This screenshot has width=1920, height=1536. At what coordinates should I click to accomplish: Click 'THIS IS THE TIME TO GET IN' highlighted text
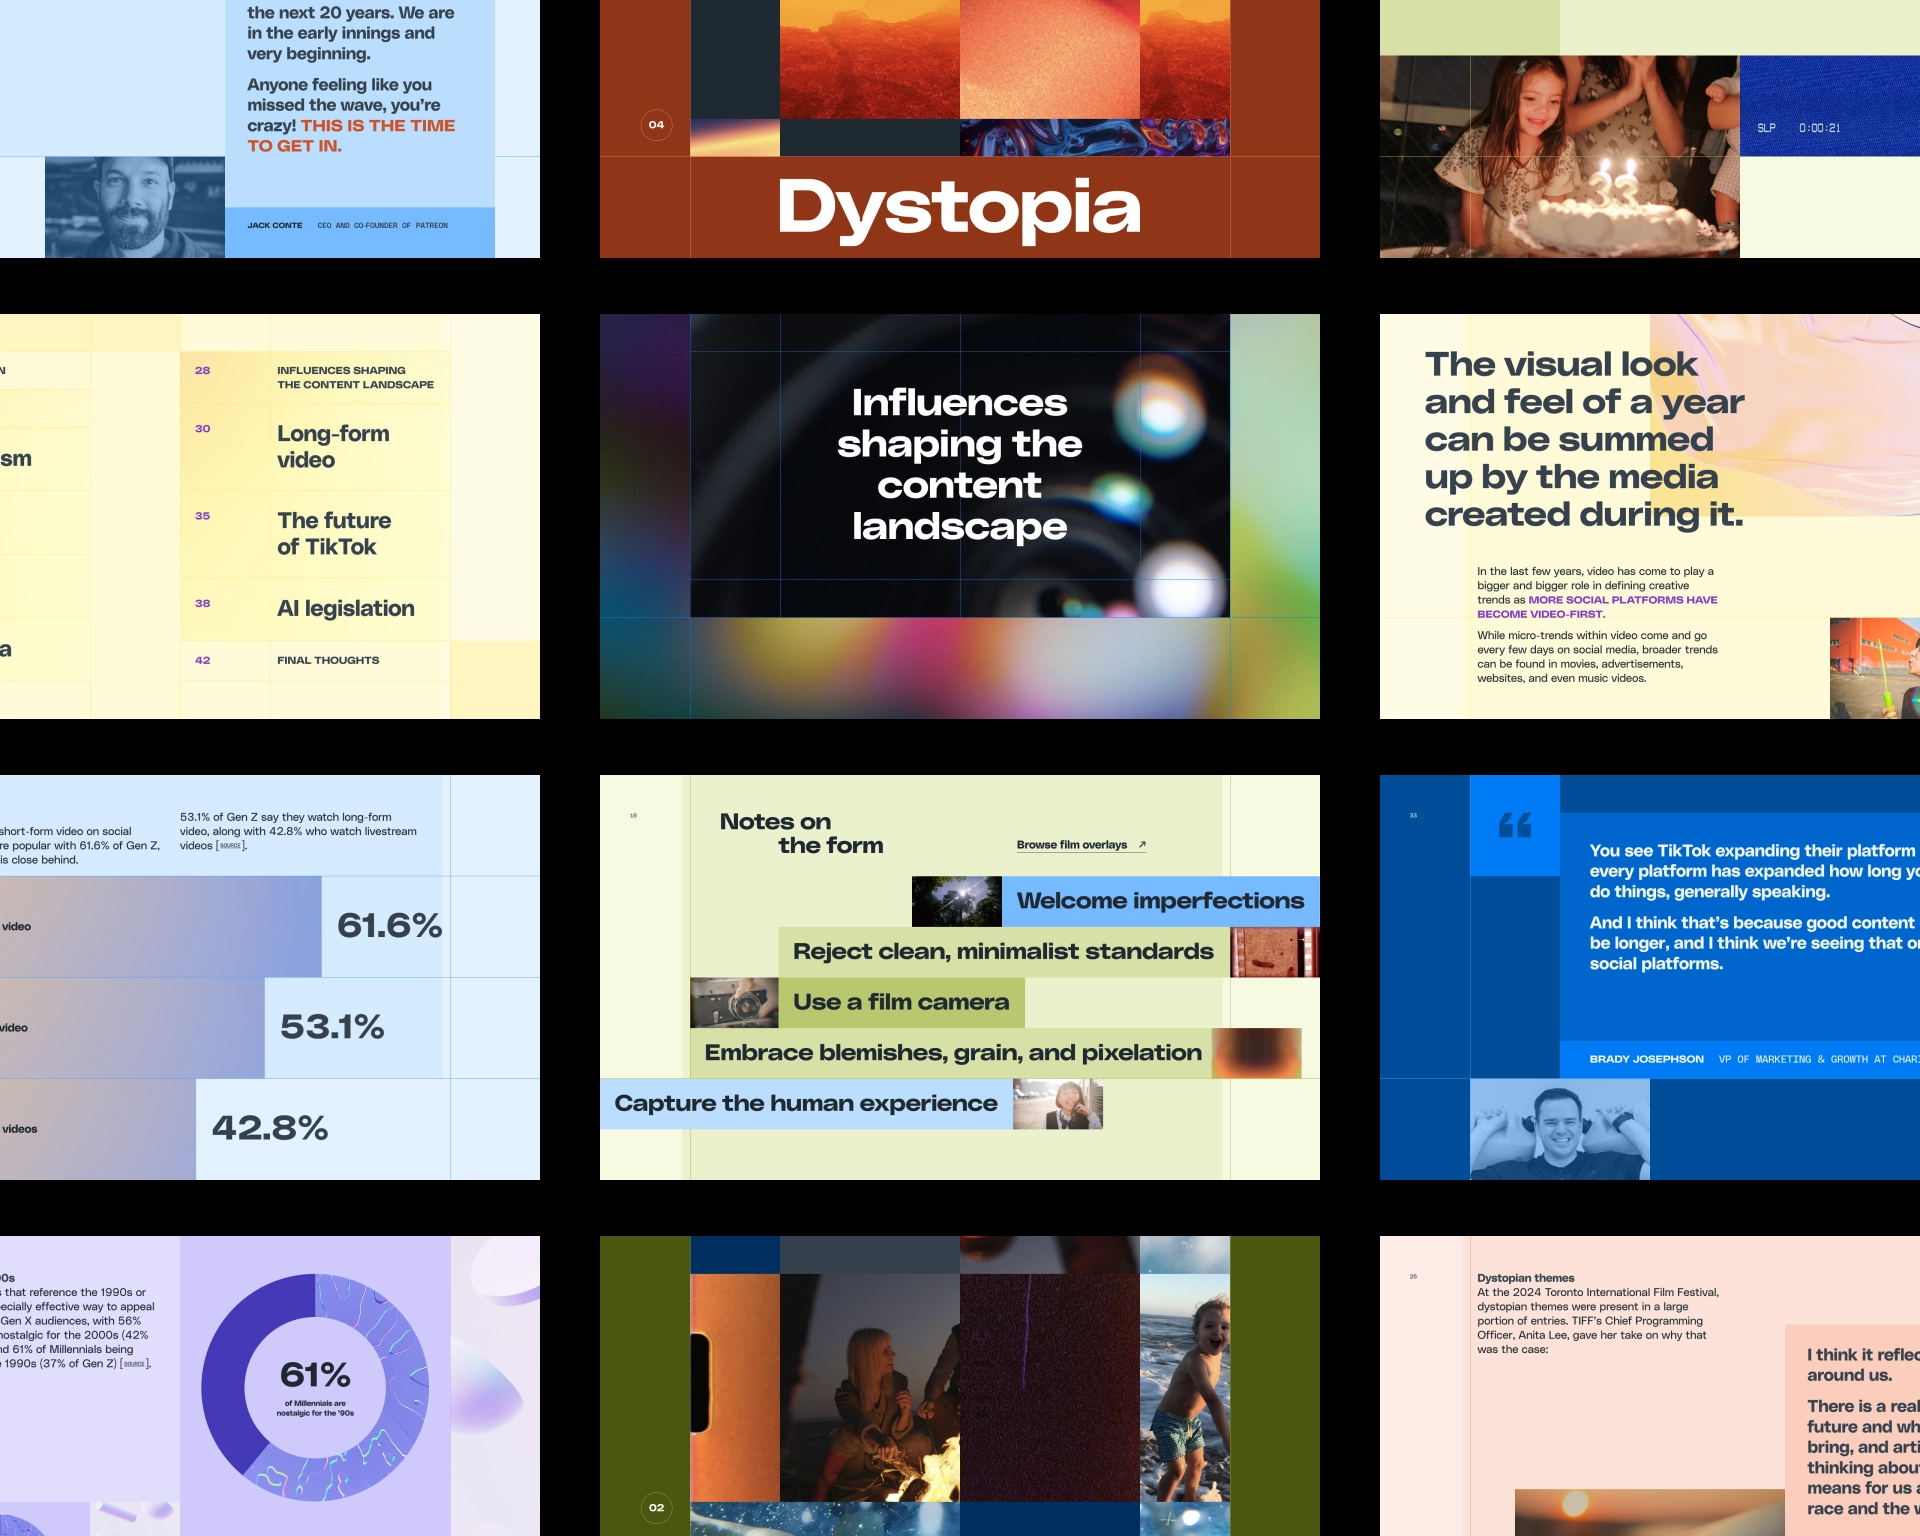351,136
